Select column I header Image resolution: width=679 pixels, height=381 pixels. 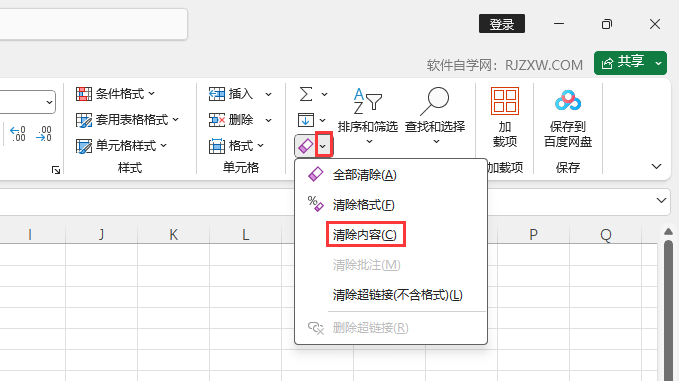[x=29, y=235]
